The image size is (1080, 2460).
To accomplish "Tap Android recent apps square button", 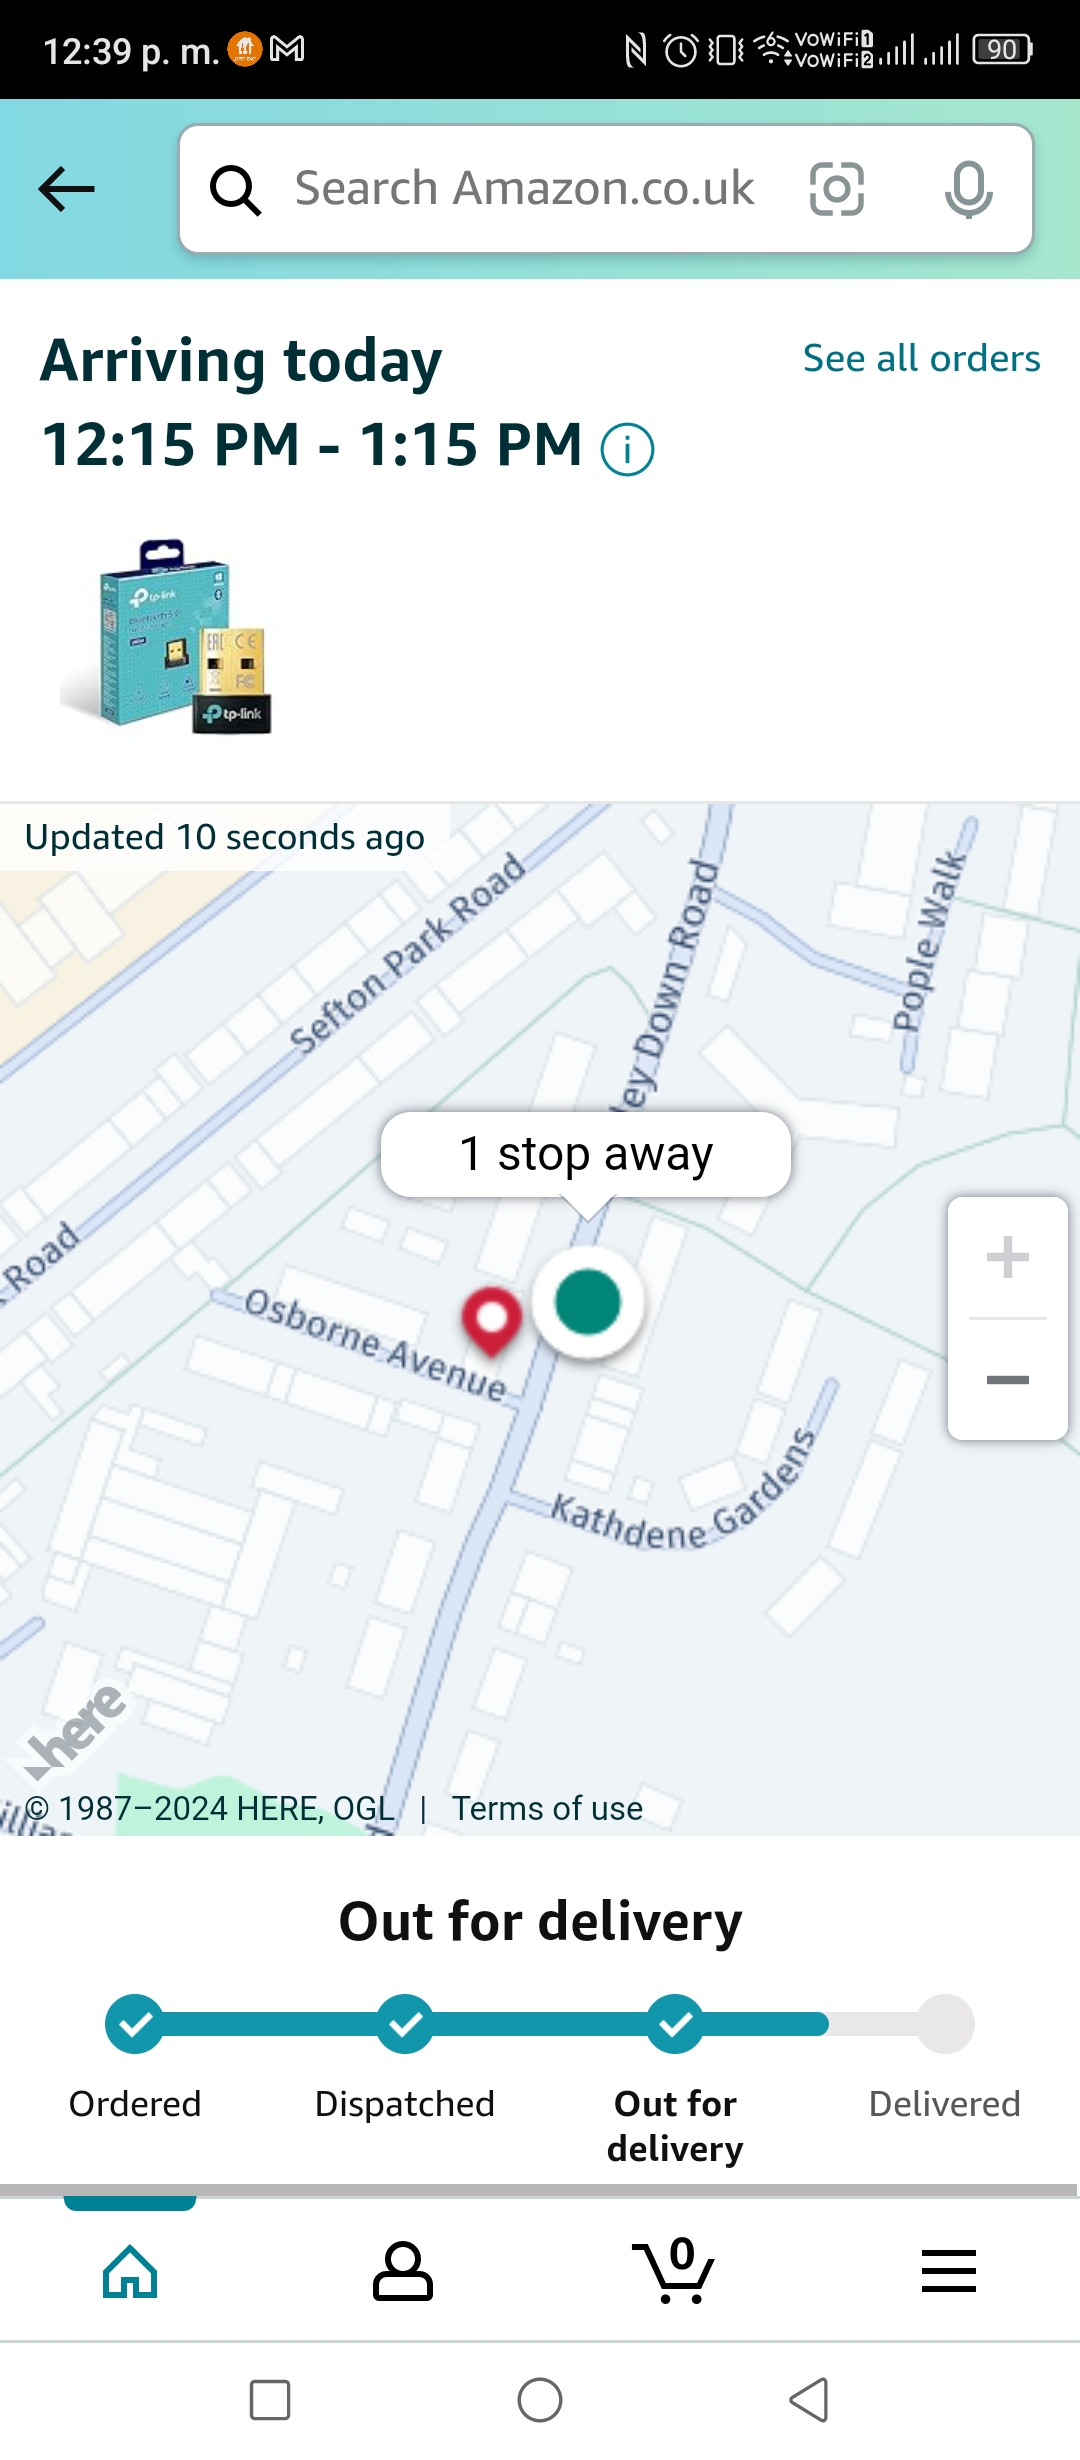I will 270,2400.
